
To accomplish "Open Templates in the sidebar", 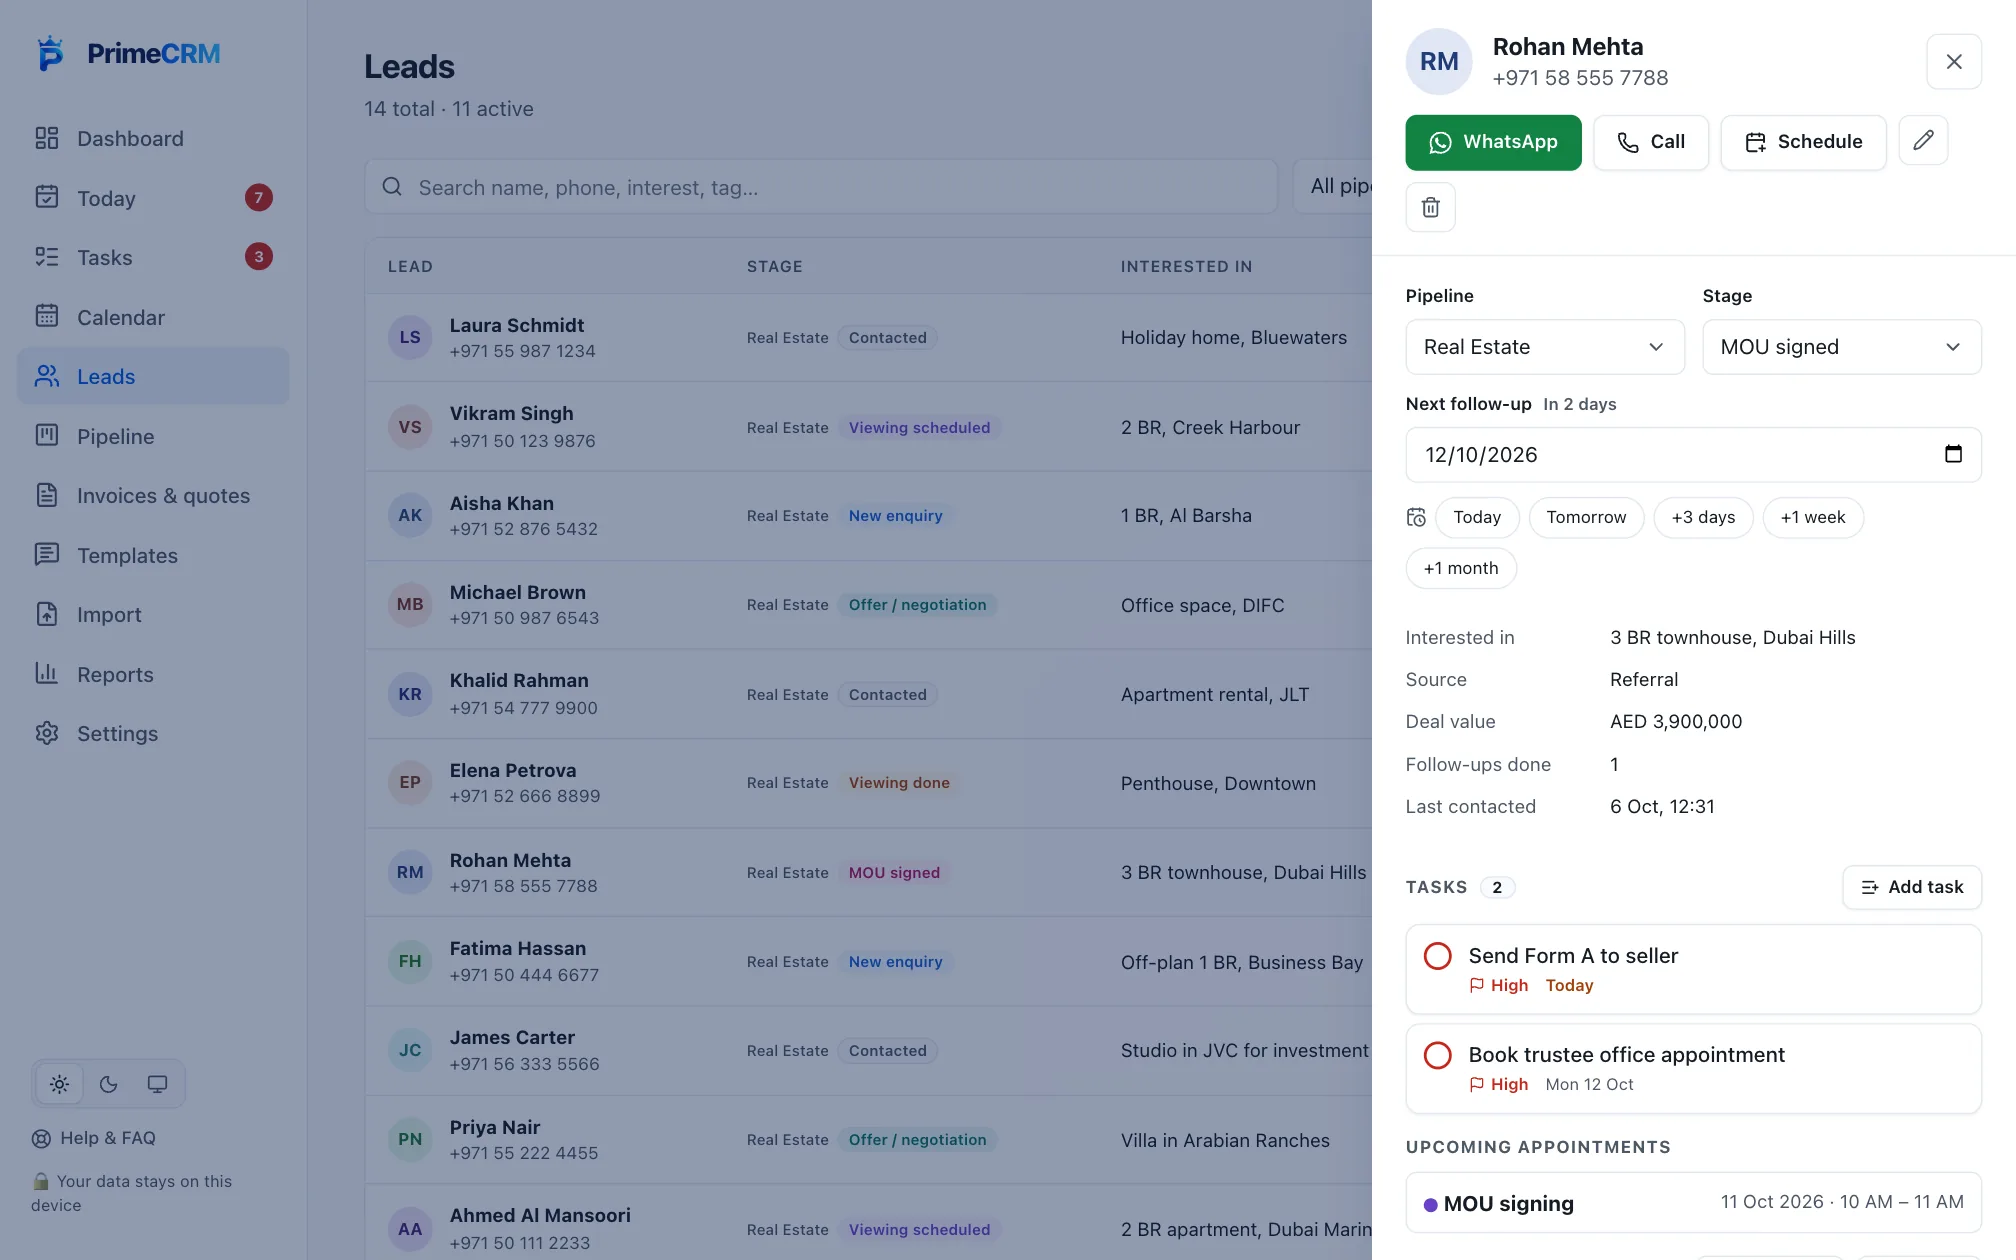I will pyautogui.click(x=153, y=555).
